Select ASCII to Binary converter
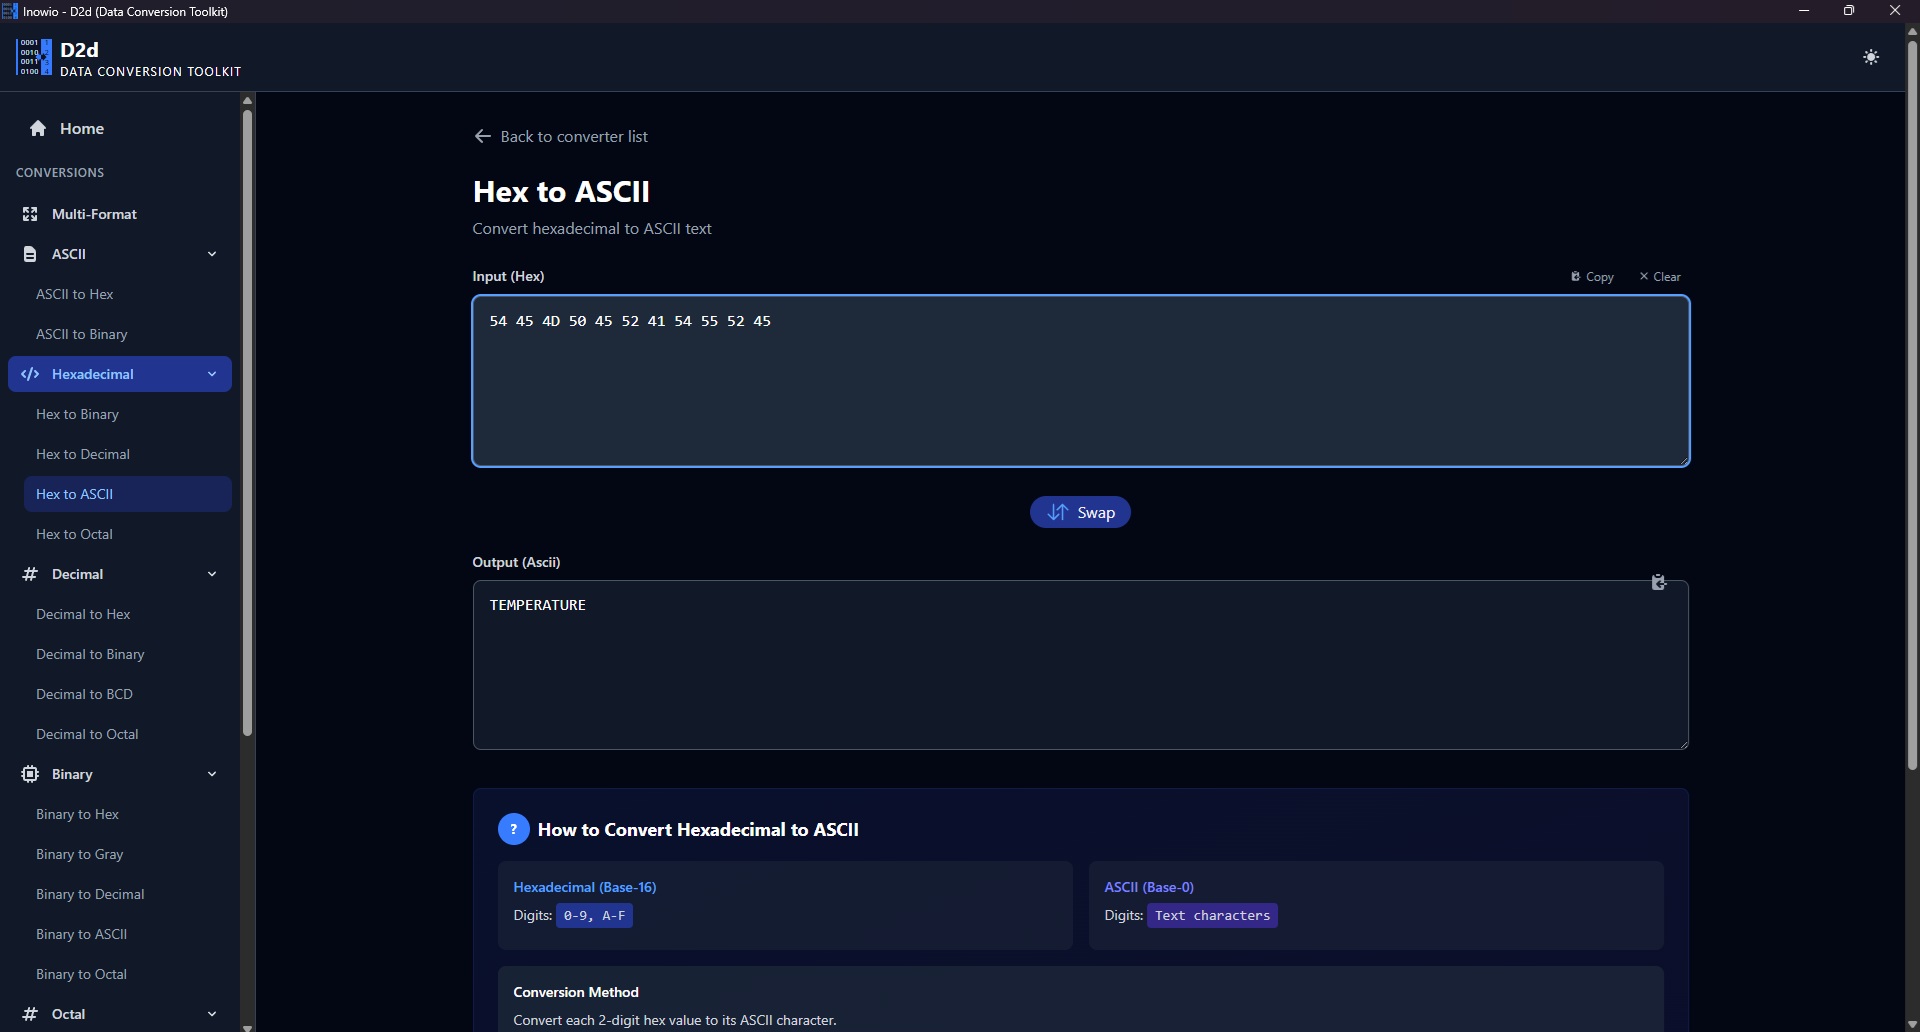 pos(128,334)
